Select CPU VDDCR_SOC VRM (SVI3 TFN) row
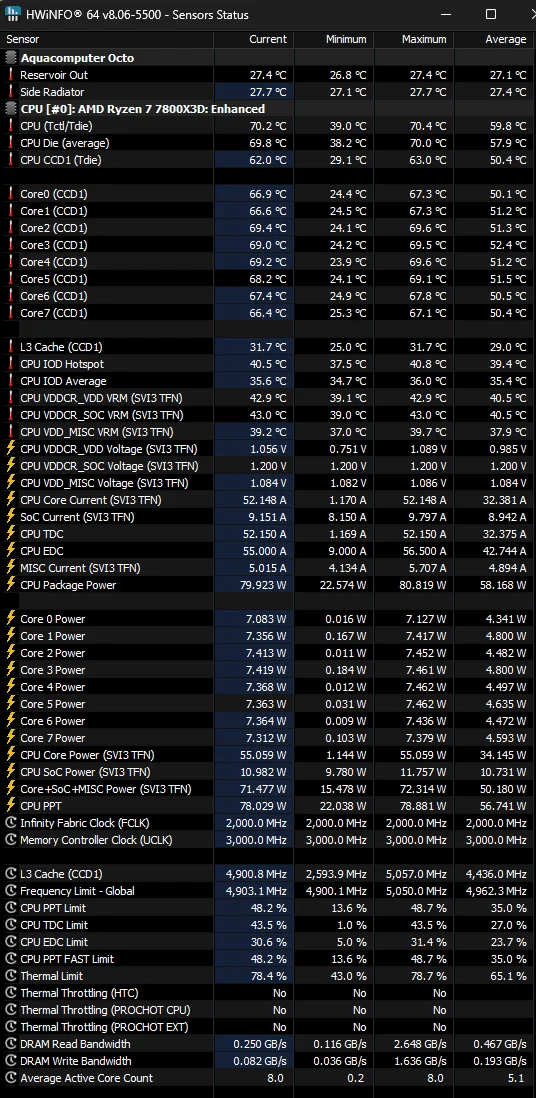Image resolution: width=536 pixels, height=1098 pixels. (268, 415)
